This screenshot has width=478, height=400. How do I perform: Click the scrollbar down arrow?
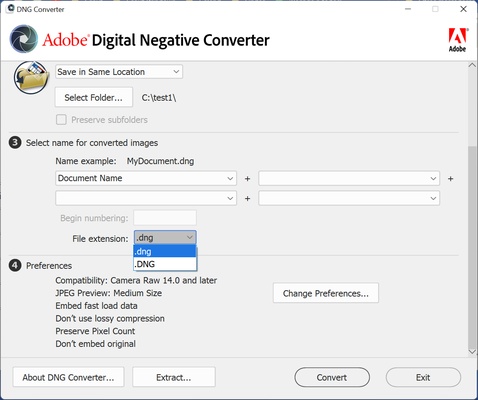coord(472,352)
